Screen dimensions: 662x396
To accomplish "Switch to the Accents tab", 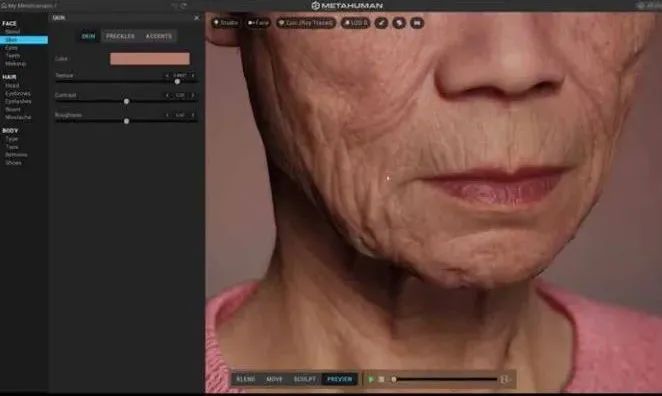I will point(159,36).
